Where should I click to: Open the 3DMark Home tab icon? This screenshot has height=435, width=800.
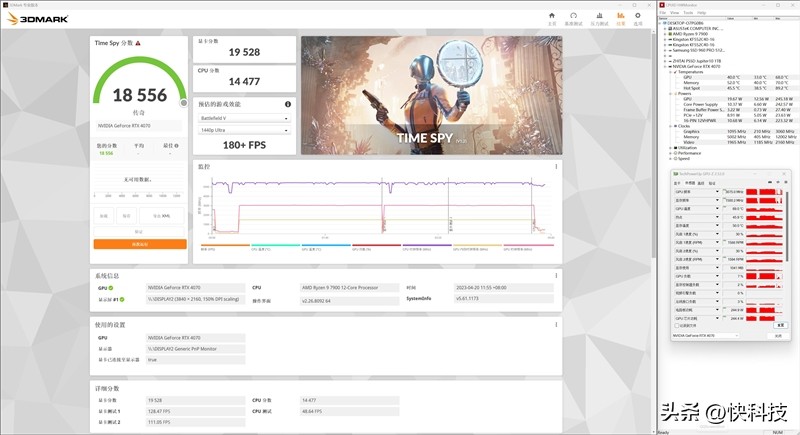(x=552, y=16)
